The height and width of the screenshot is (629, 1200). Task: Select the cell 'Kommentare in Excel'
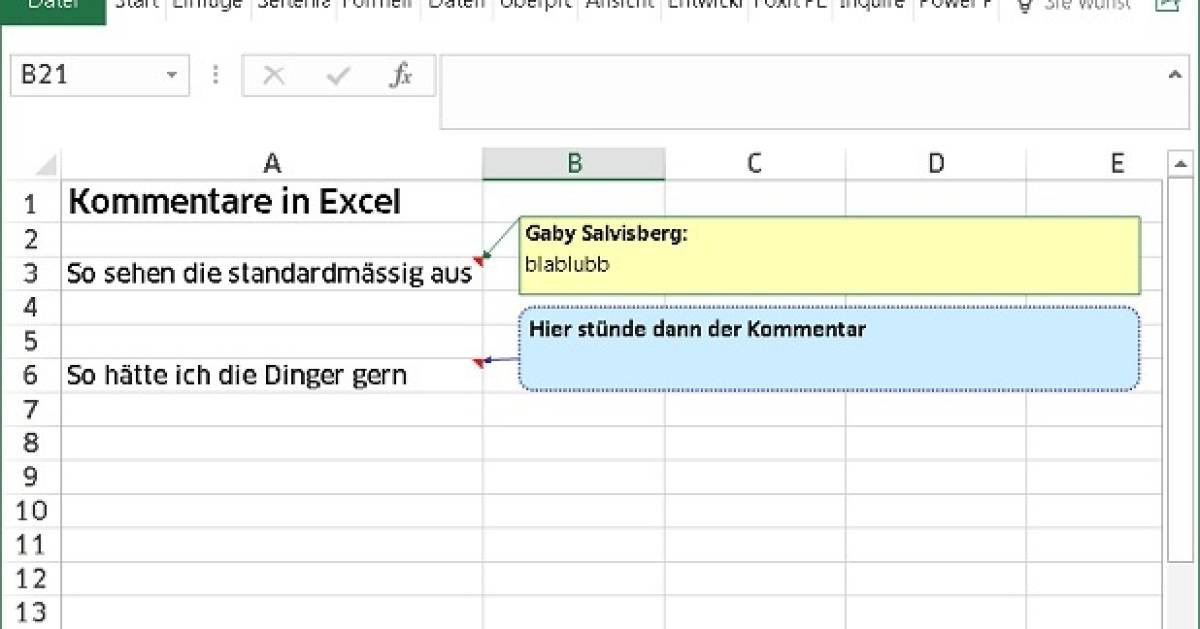(272, 203)
